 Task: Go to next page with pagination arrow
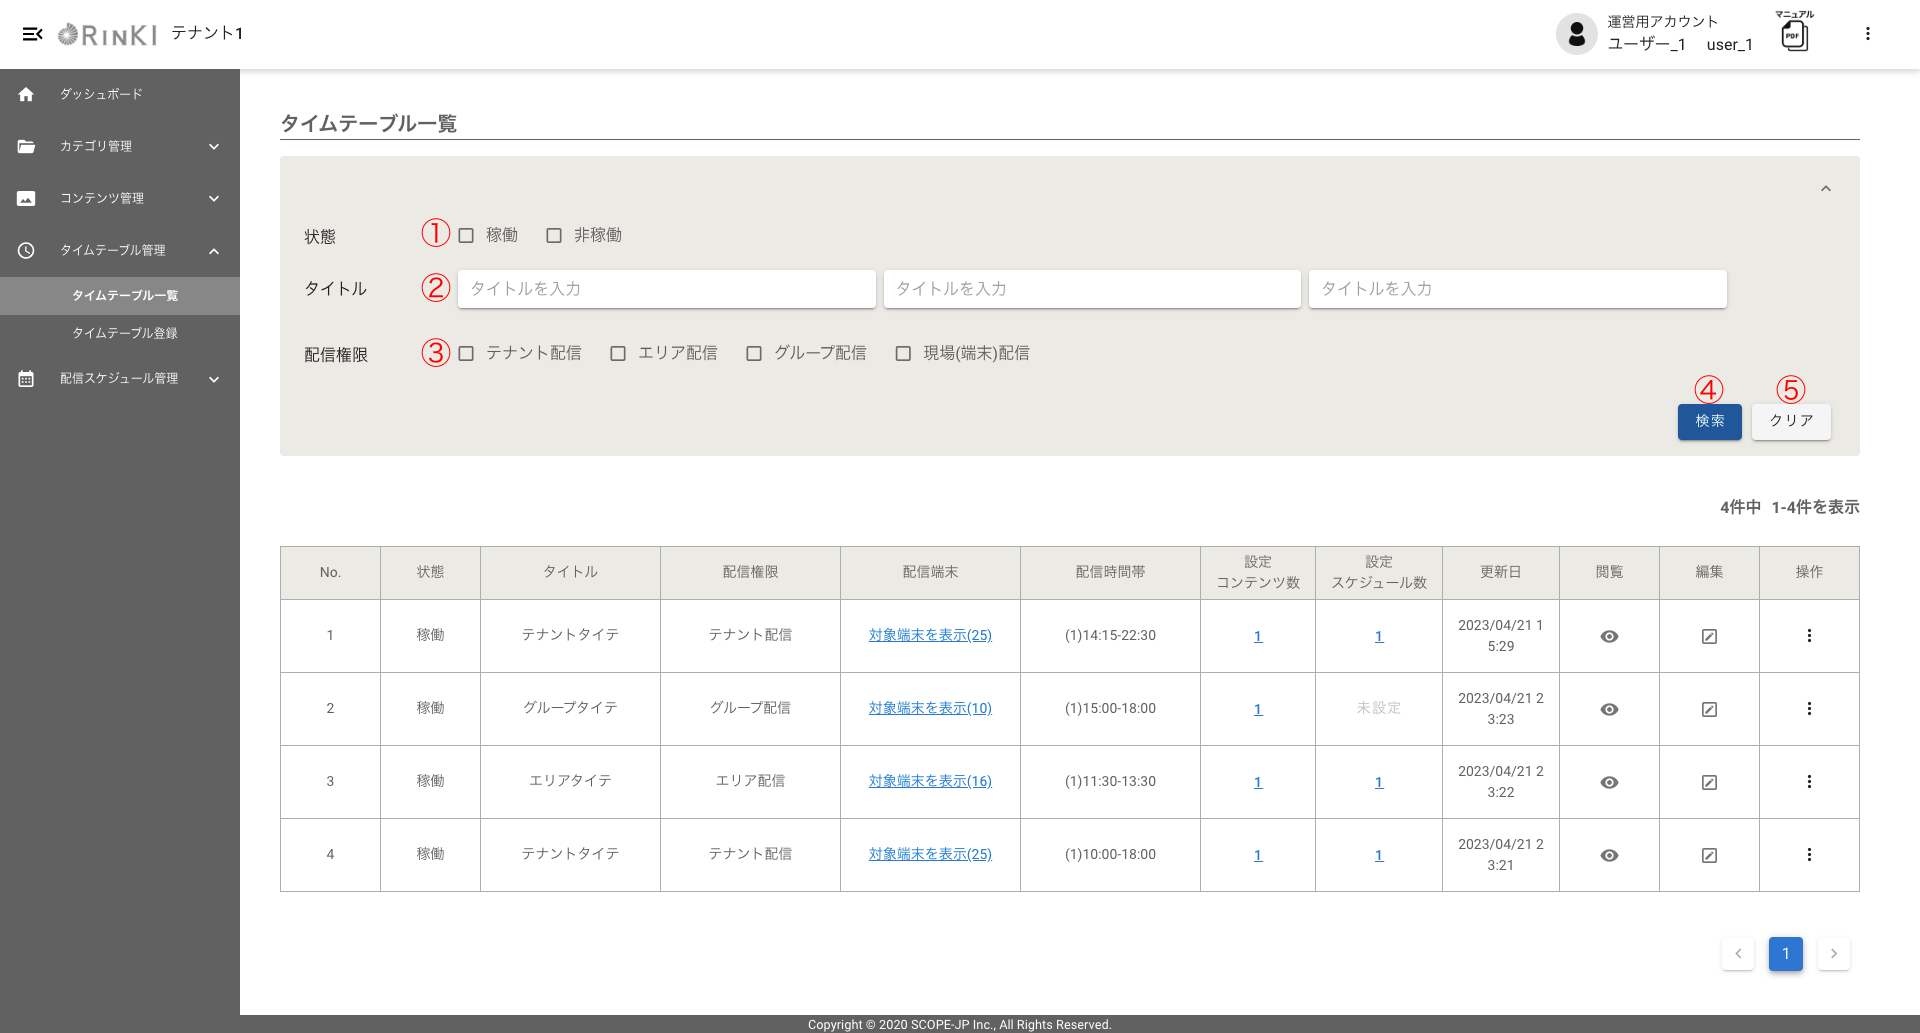1833,954
